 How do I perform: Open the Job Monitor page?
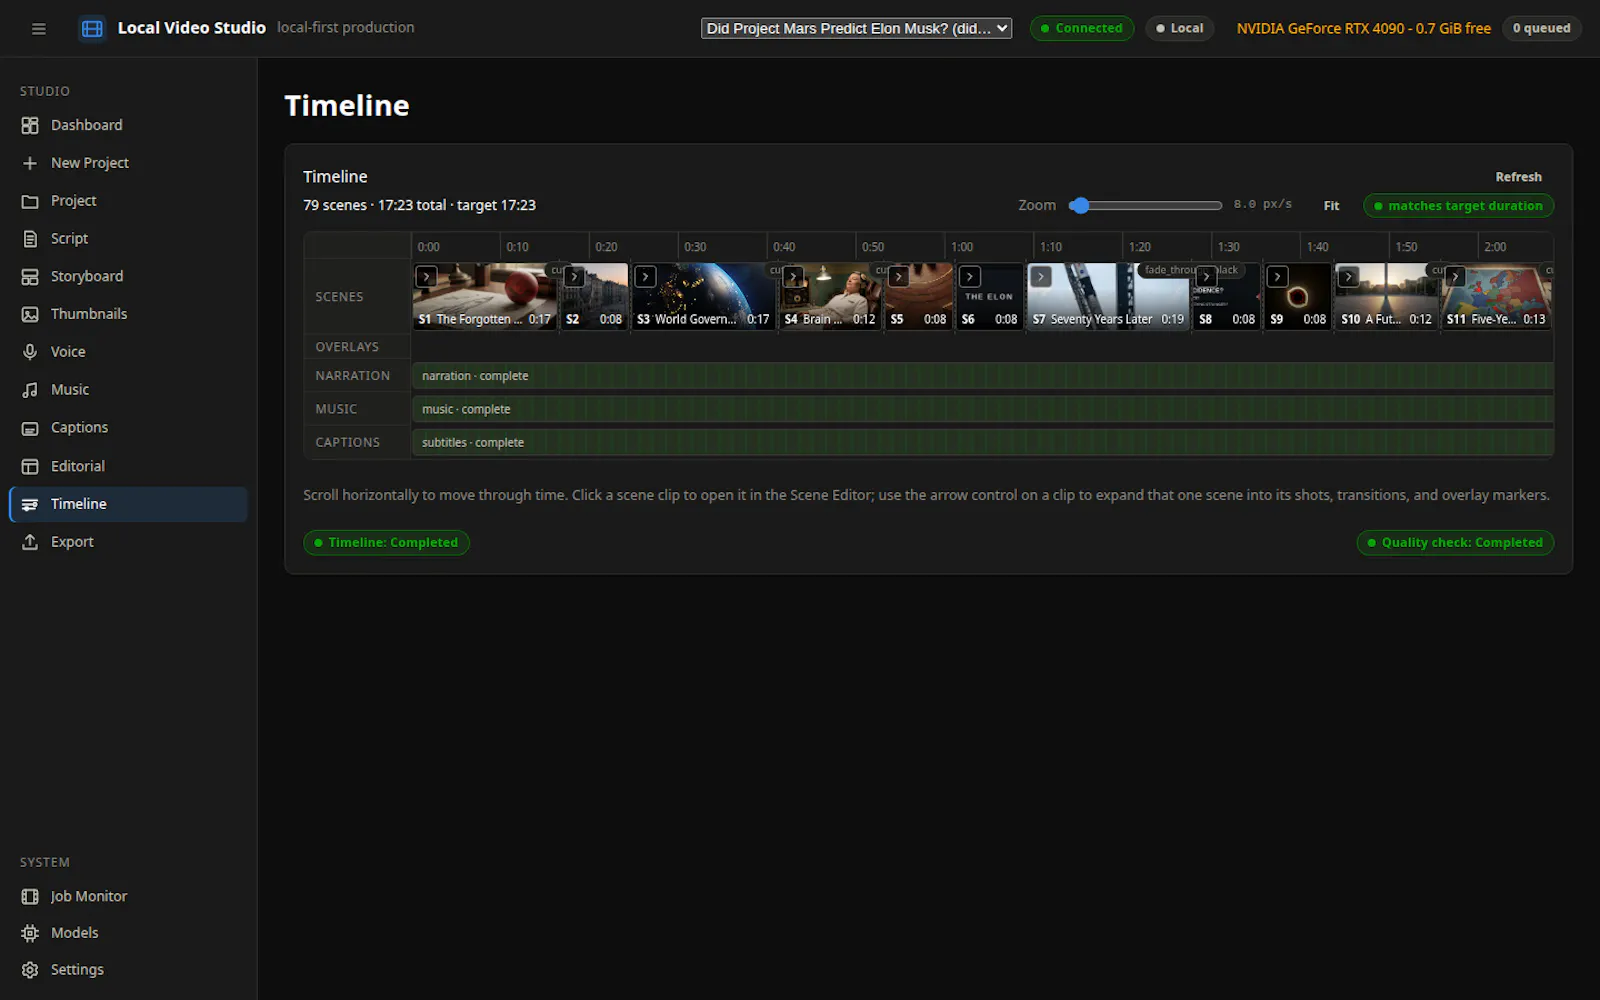(128, 897)
